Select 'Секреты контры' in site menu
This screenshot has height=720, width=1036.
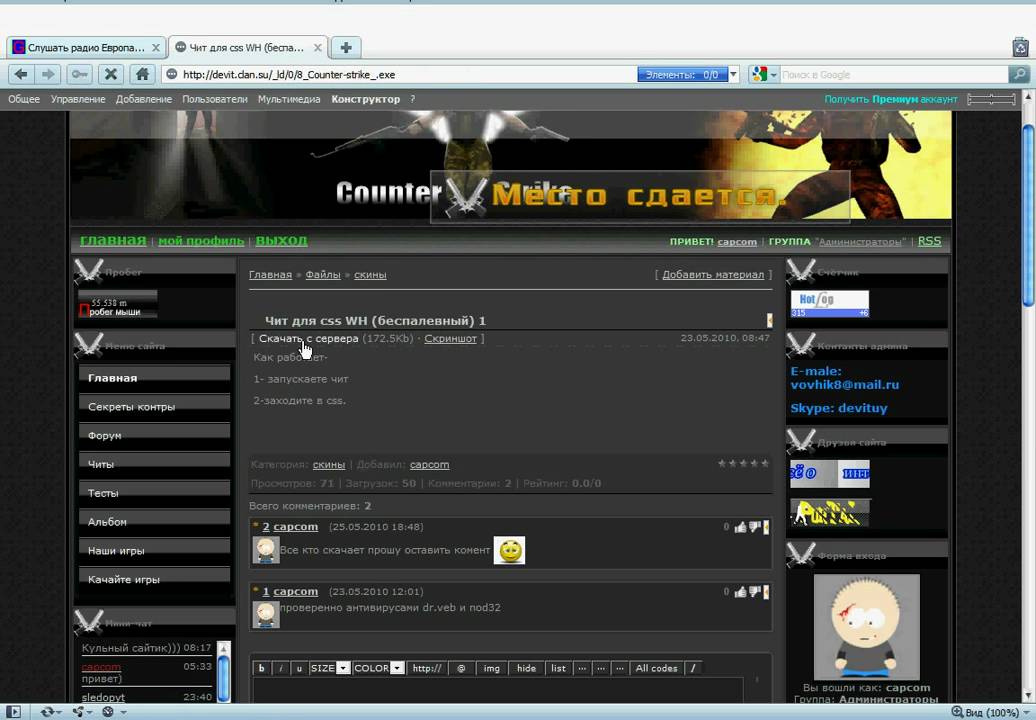pos(154,407)
